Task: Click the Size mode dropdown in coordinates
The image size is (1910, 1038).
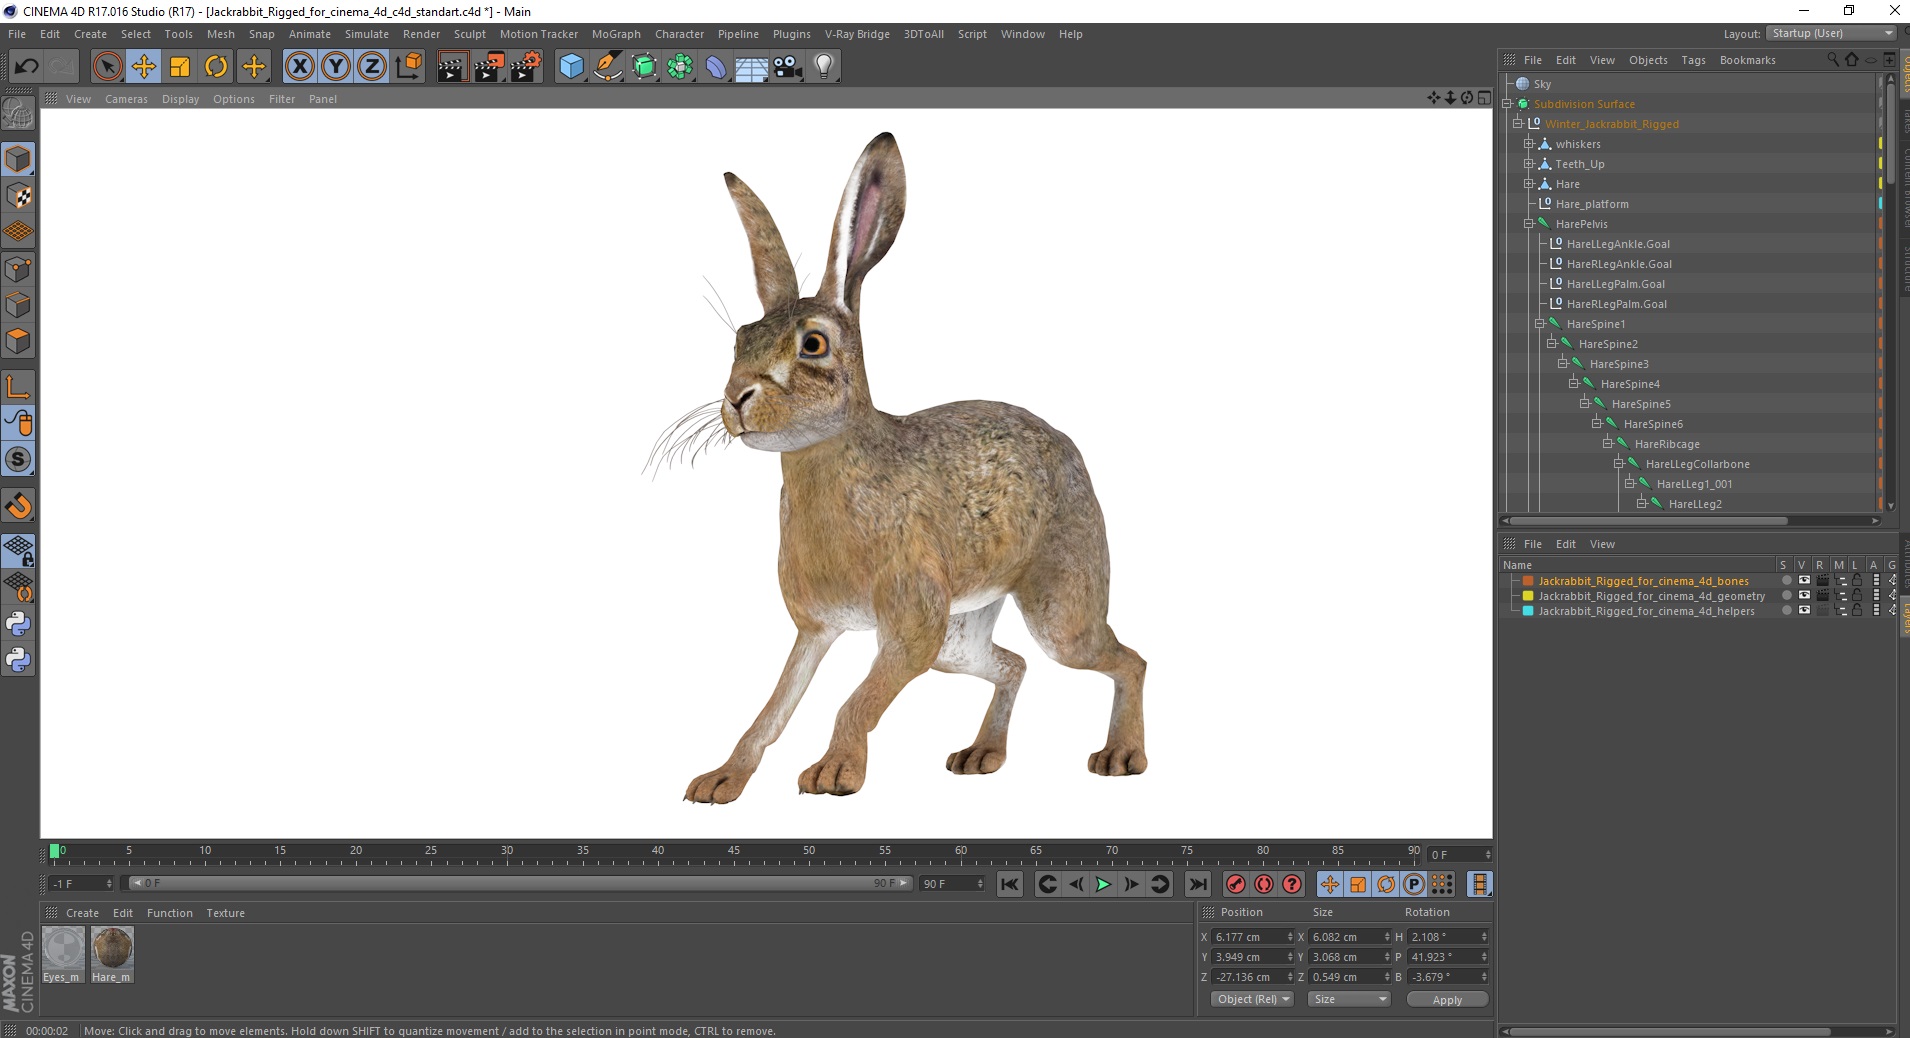Action: 1349,999
